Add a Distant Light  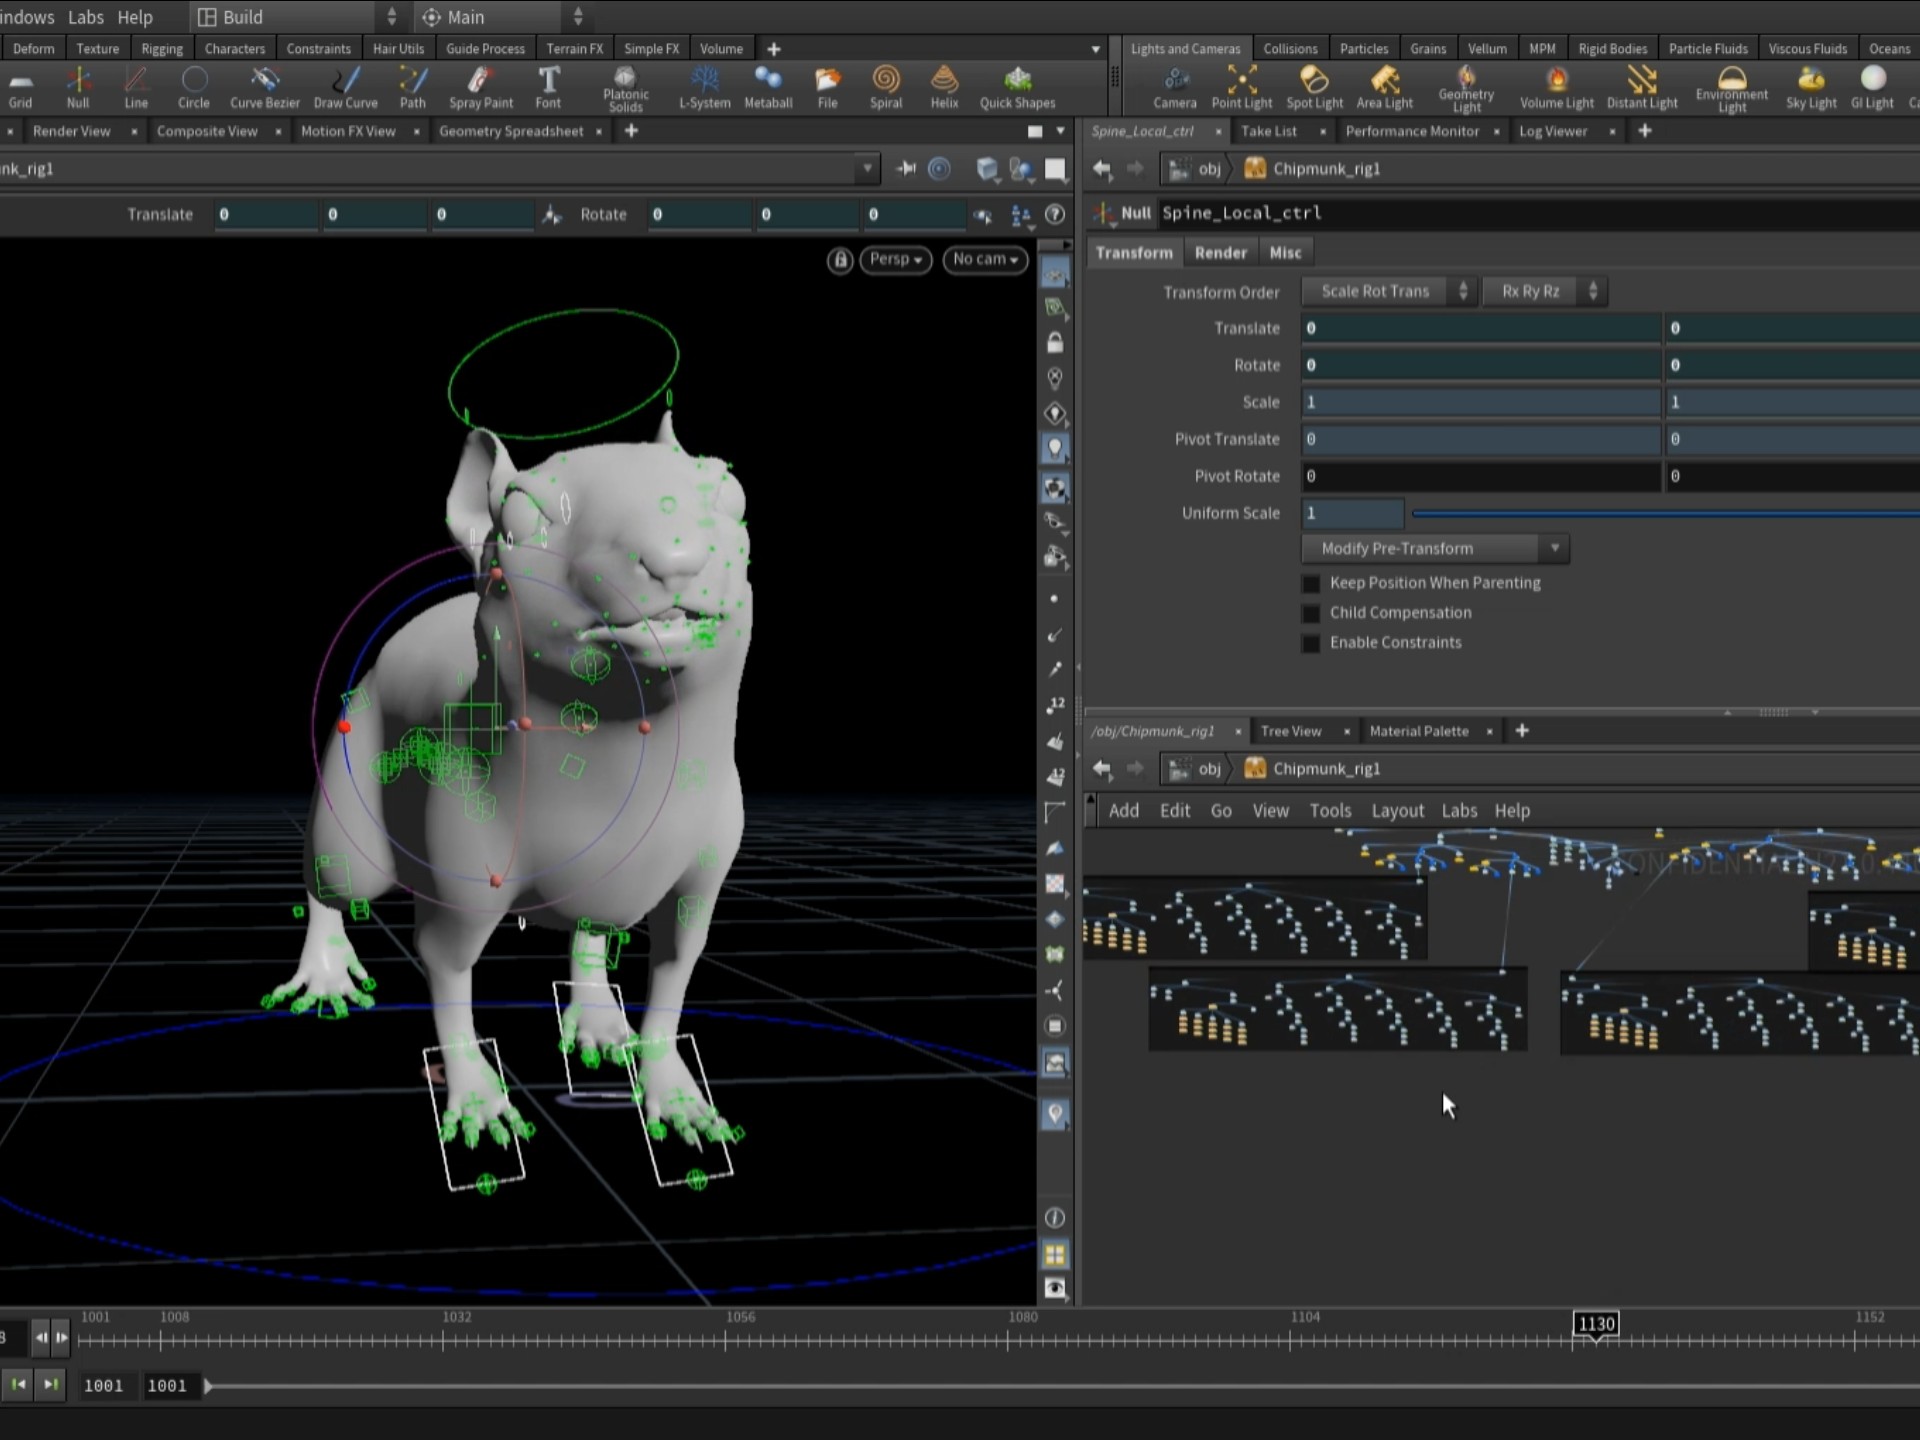click(1641, 87)
